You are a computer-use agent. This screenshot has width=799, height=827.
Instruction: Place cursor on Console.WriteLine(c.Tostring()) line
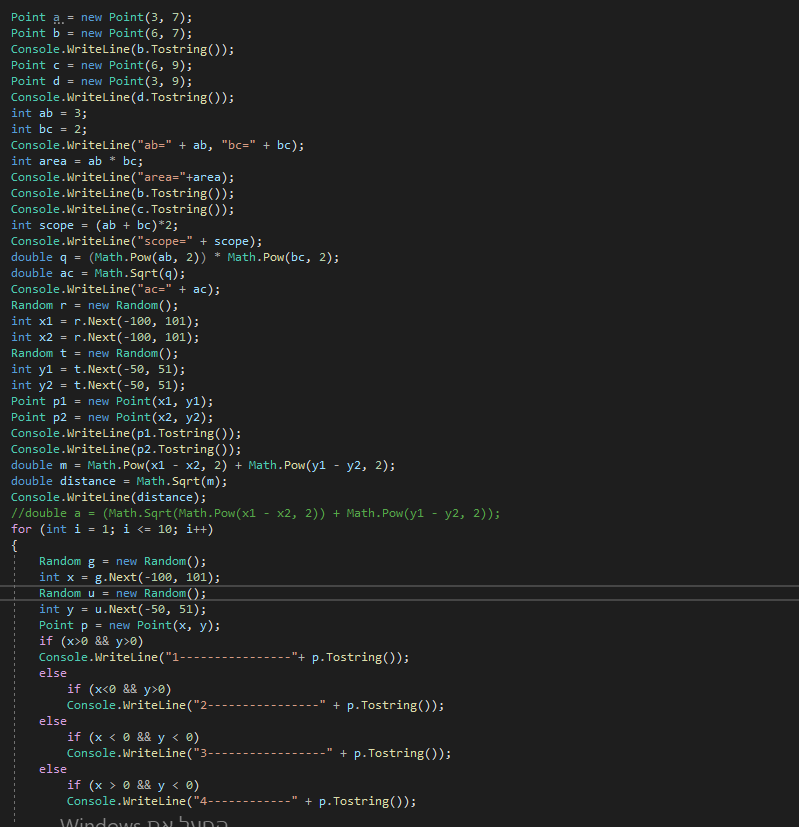(x=122, y=209)
